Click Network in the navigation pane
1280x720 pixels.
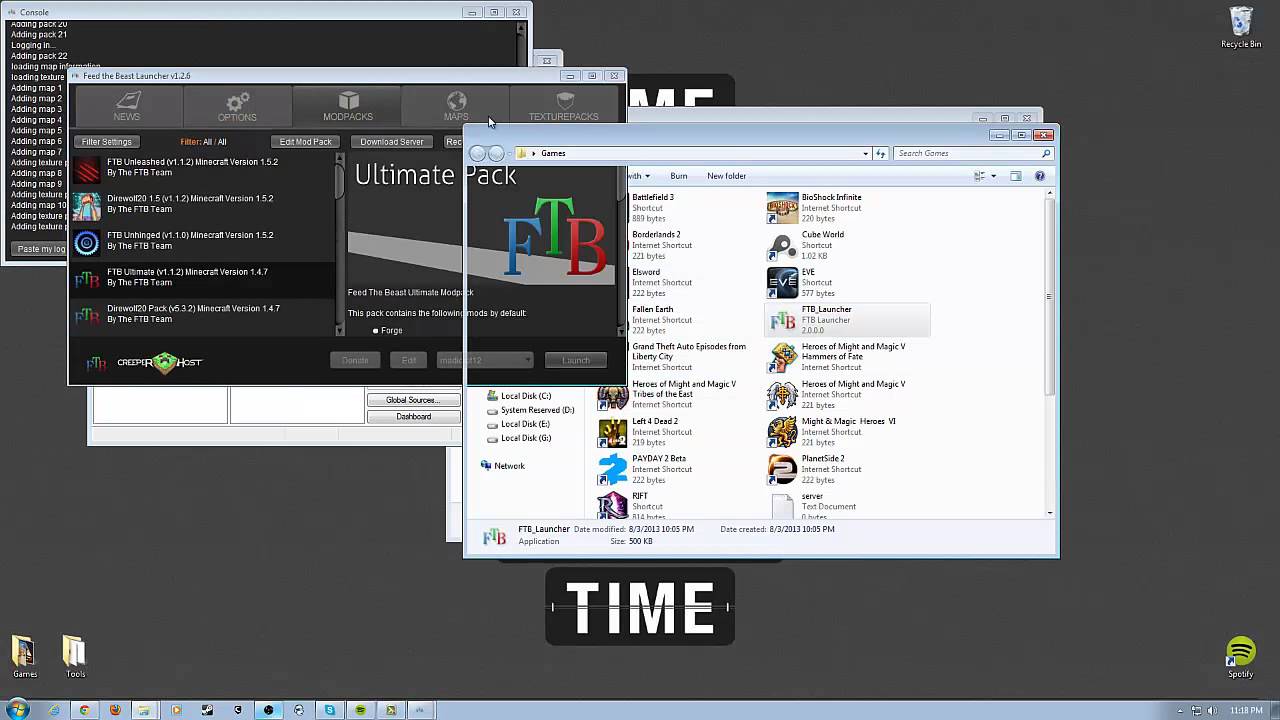click(x=502, y=466)
